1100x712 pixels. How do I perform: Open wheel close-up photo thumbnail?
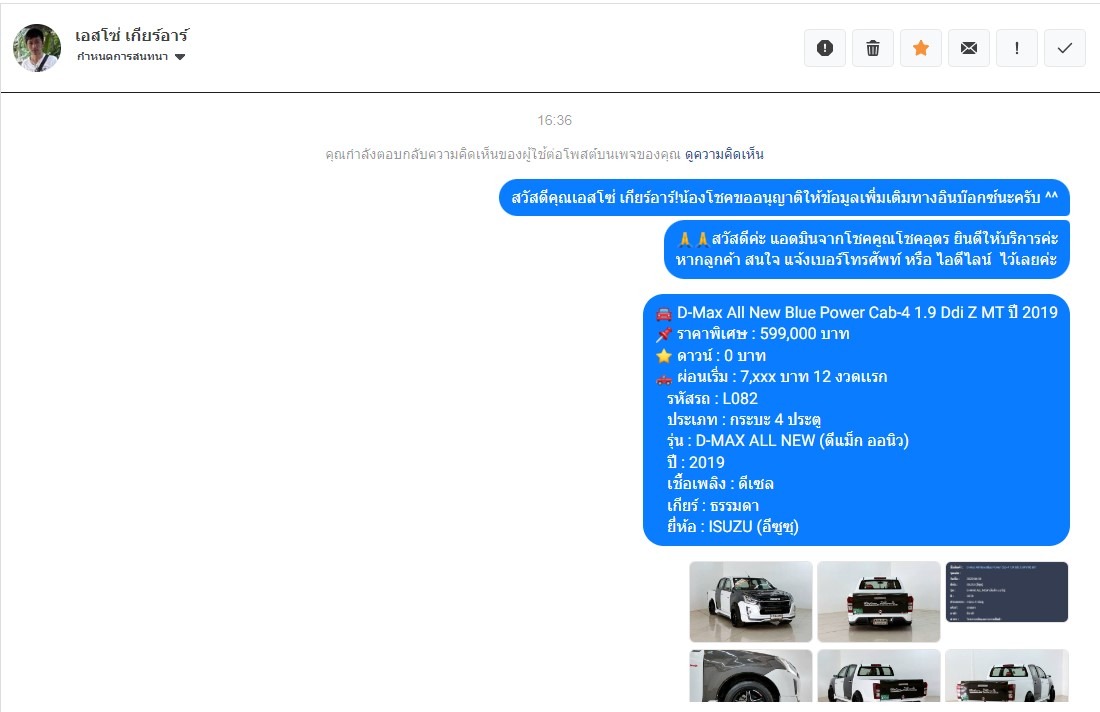click(x=751, y=676)
